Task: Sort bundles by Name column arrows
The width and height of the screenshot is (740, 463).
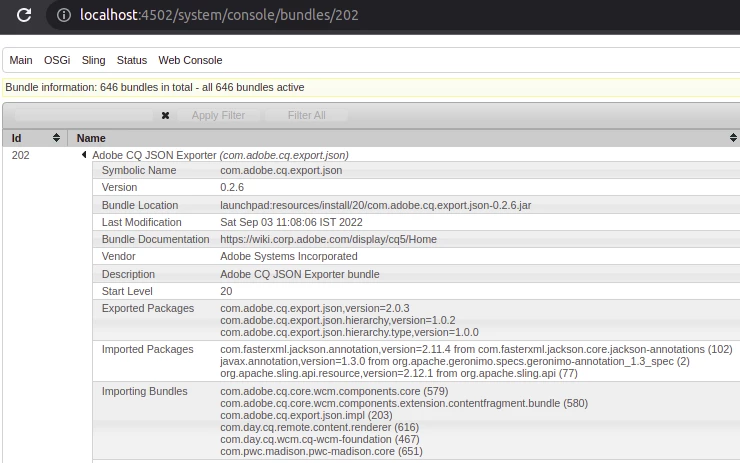Action: point(733,138)
